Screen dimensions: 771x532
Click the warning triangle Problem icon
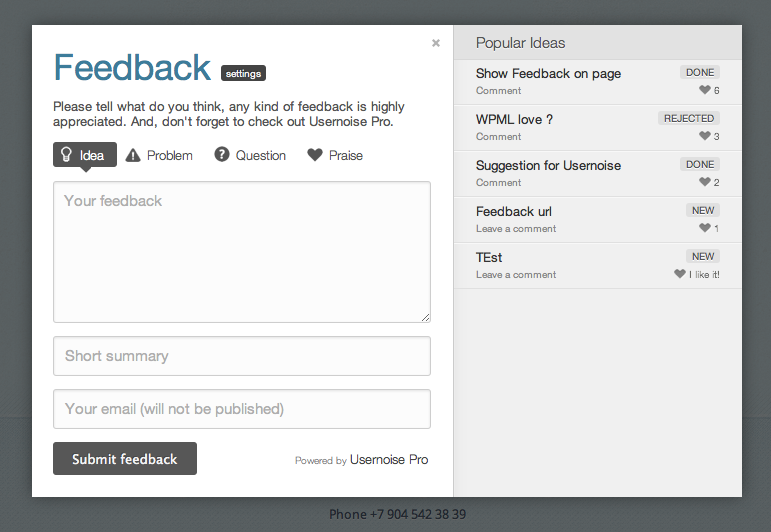(x=133, y=155)
